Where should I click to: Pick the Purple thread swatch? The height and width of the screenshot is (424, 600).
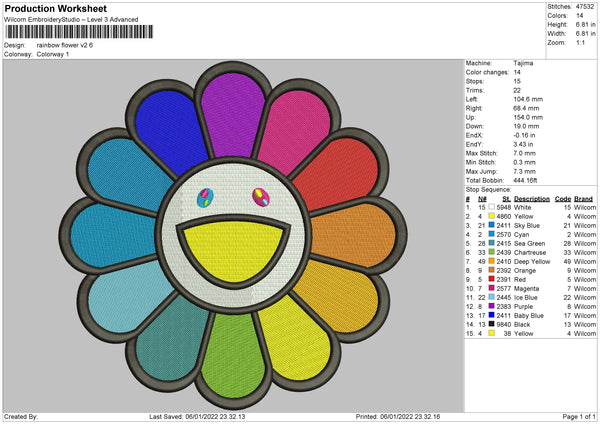coord(491,306)
